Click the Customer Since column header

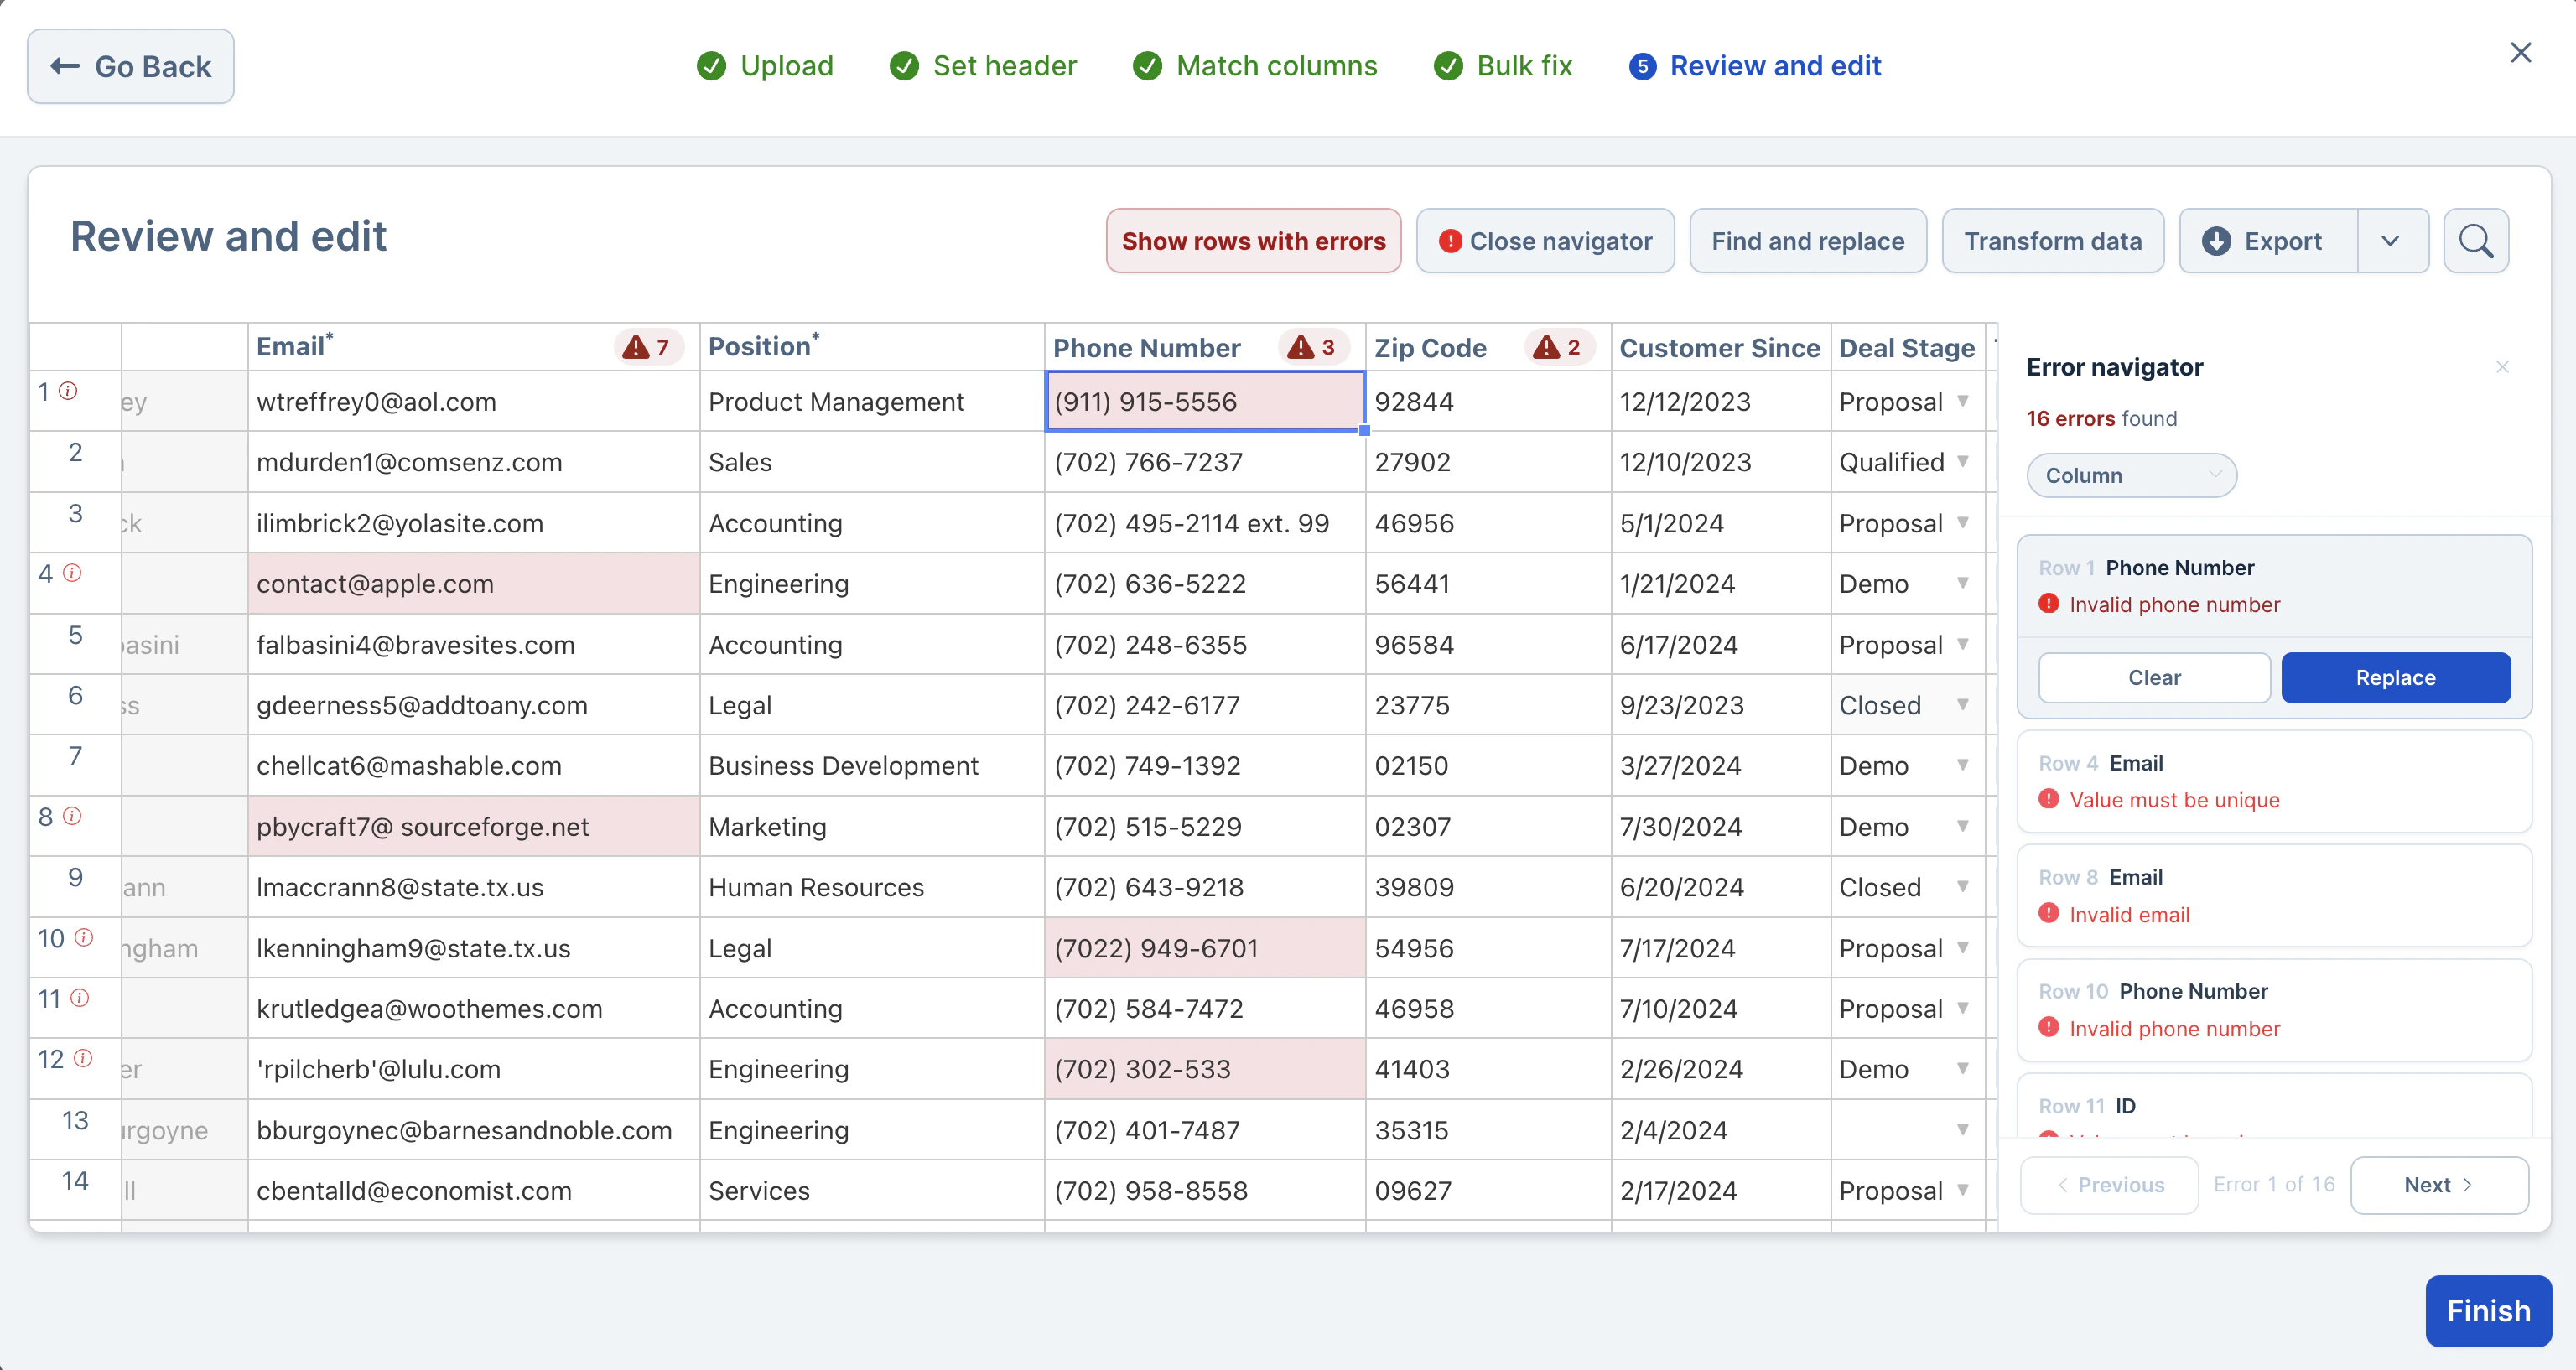point(1720,348)
